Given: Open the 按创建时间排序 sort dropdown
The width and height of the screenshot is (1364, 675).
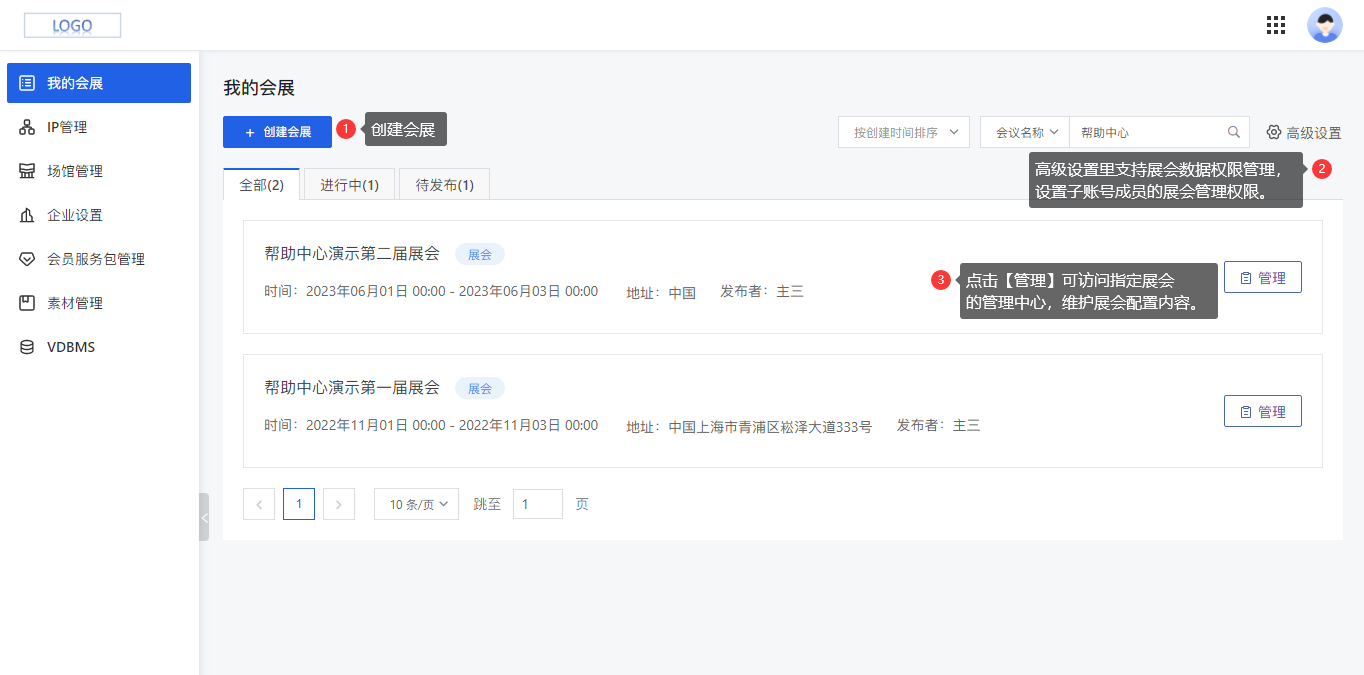Looking at the screenshot, I should click(903, 131).
